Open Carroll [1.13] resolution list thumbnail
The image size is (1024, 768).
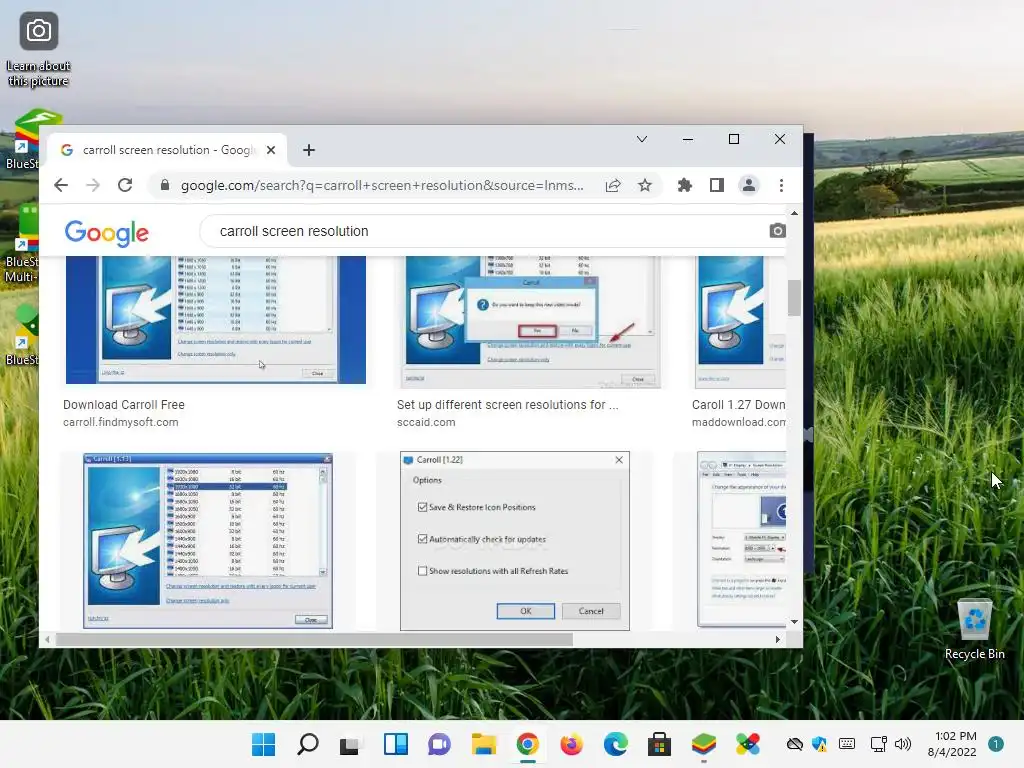point(208,541)
